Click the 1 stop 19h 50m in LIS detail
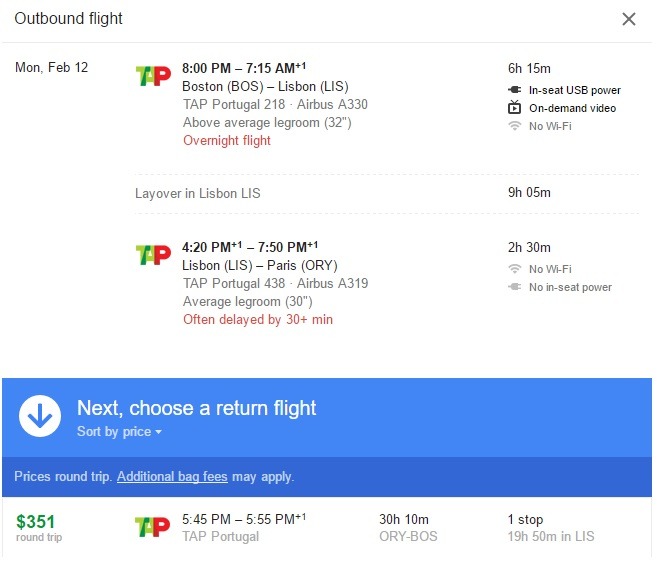This screenshot has height=575, width=657. tap(551, 528)
